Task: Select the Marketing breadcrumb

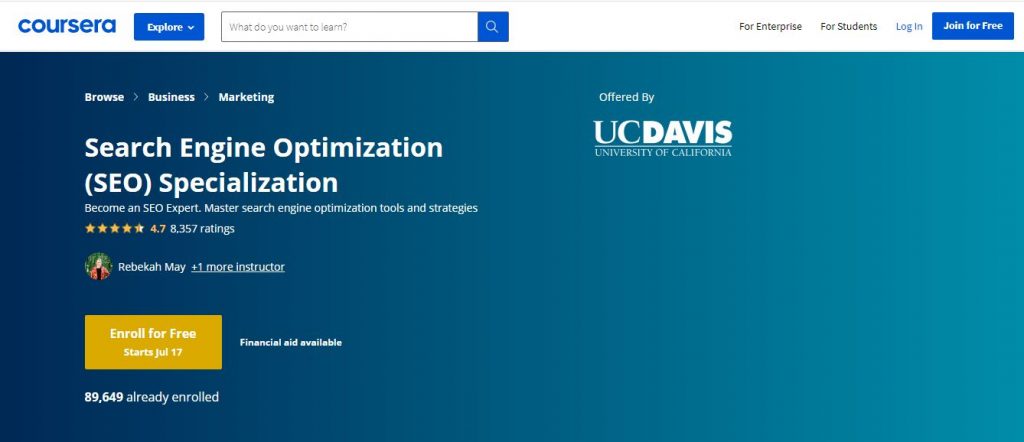Action: tap(246, 97)
